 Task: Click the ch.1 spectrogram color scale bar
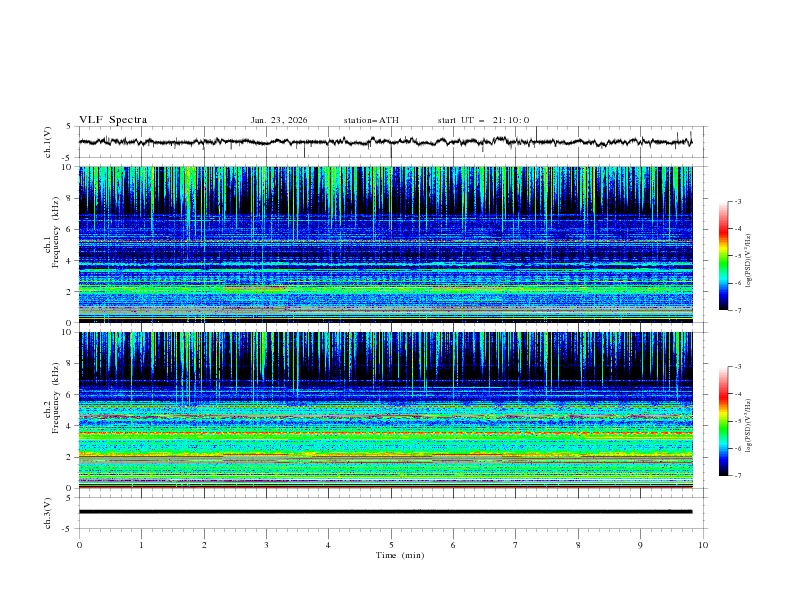pyautogui.click(x=723, y=256)
